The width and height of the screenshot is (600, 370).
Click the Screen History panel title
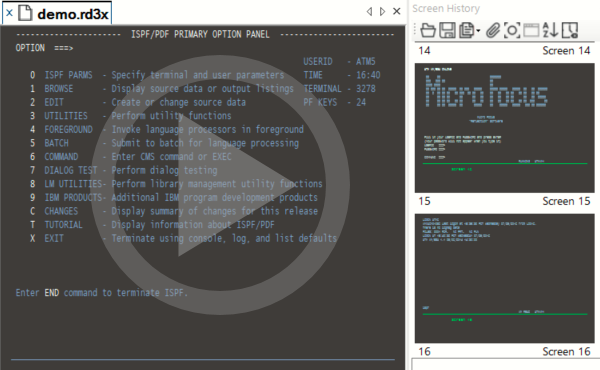tap(446, 8)
